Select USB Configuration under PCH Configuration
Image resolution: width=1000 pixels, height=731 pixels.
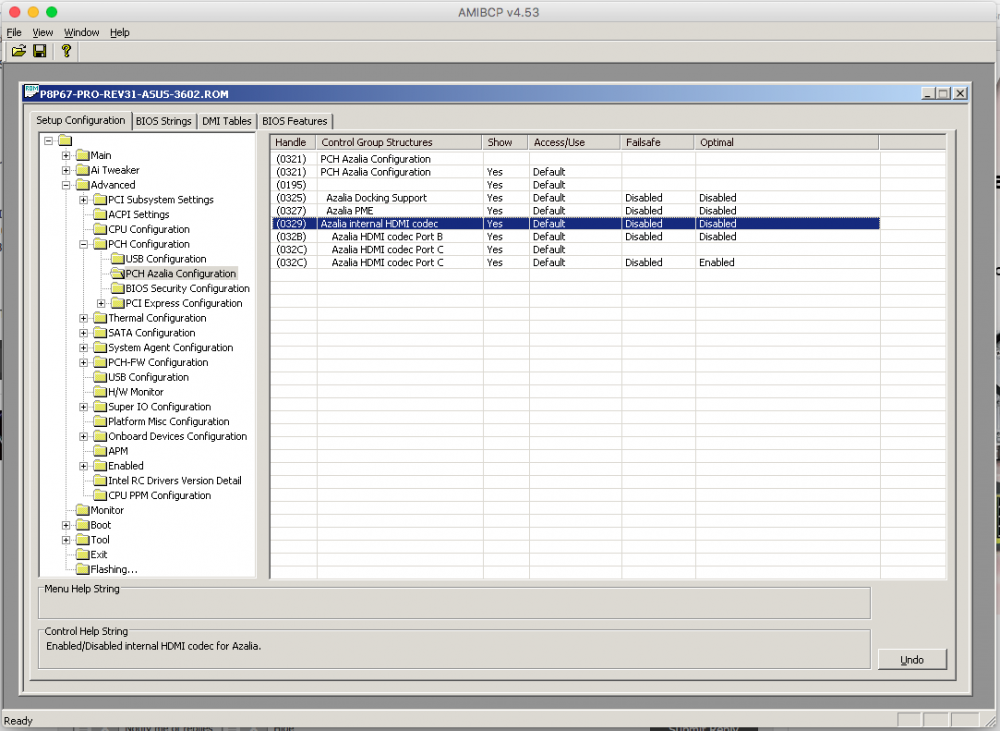pos(166,258)
